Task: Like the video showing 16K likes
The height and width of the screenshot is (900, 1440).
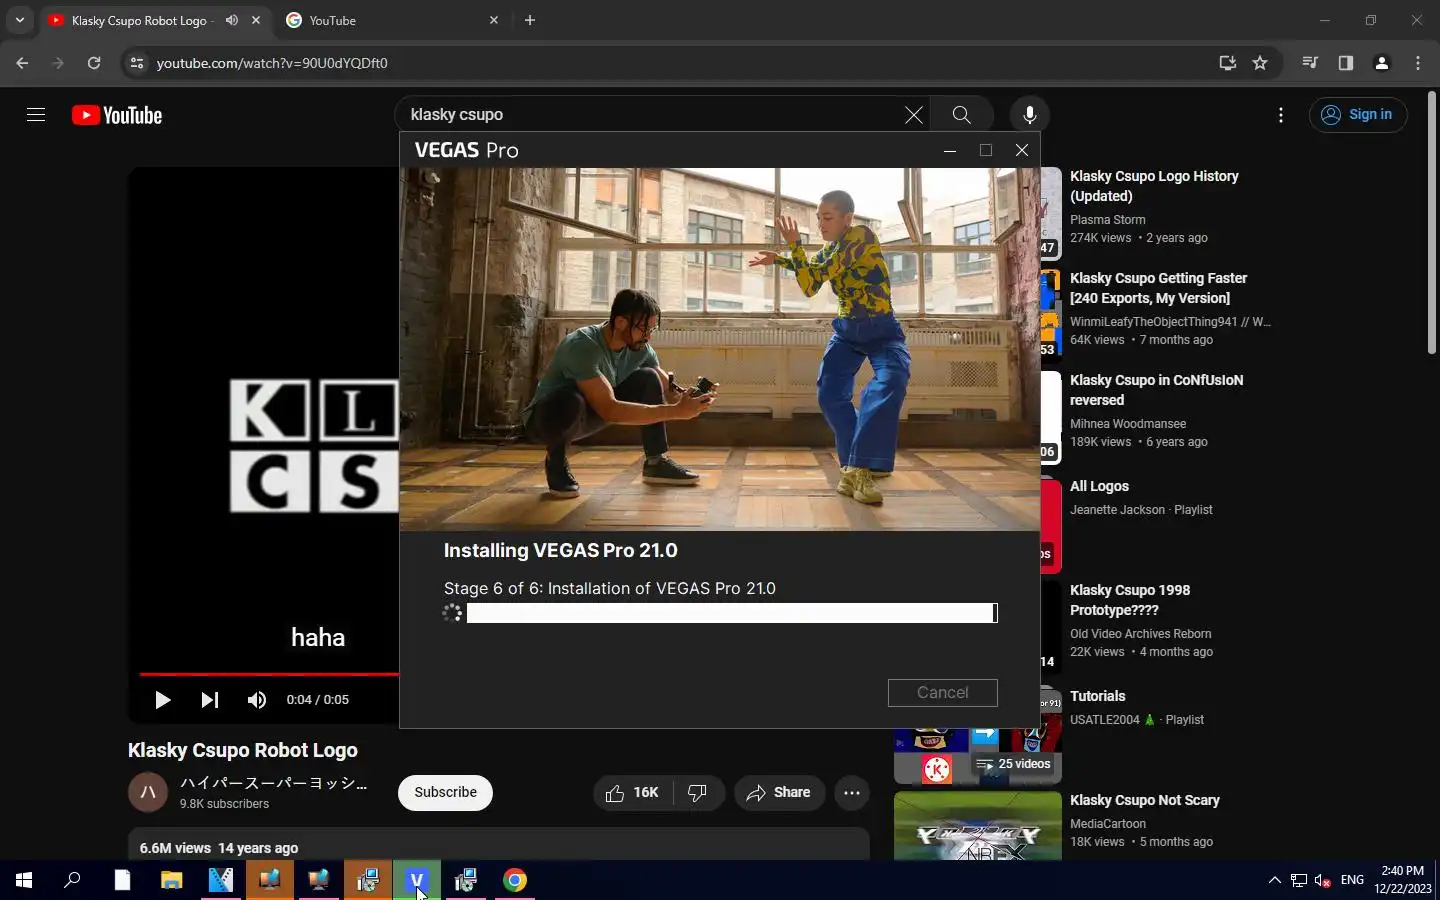Action: click(632, 792)
